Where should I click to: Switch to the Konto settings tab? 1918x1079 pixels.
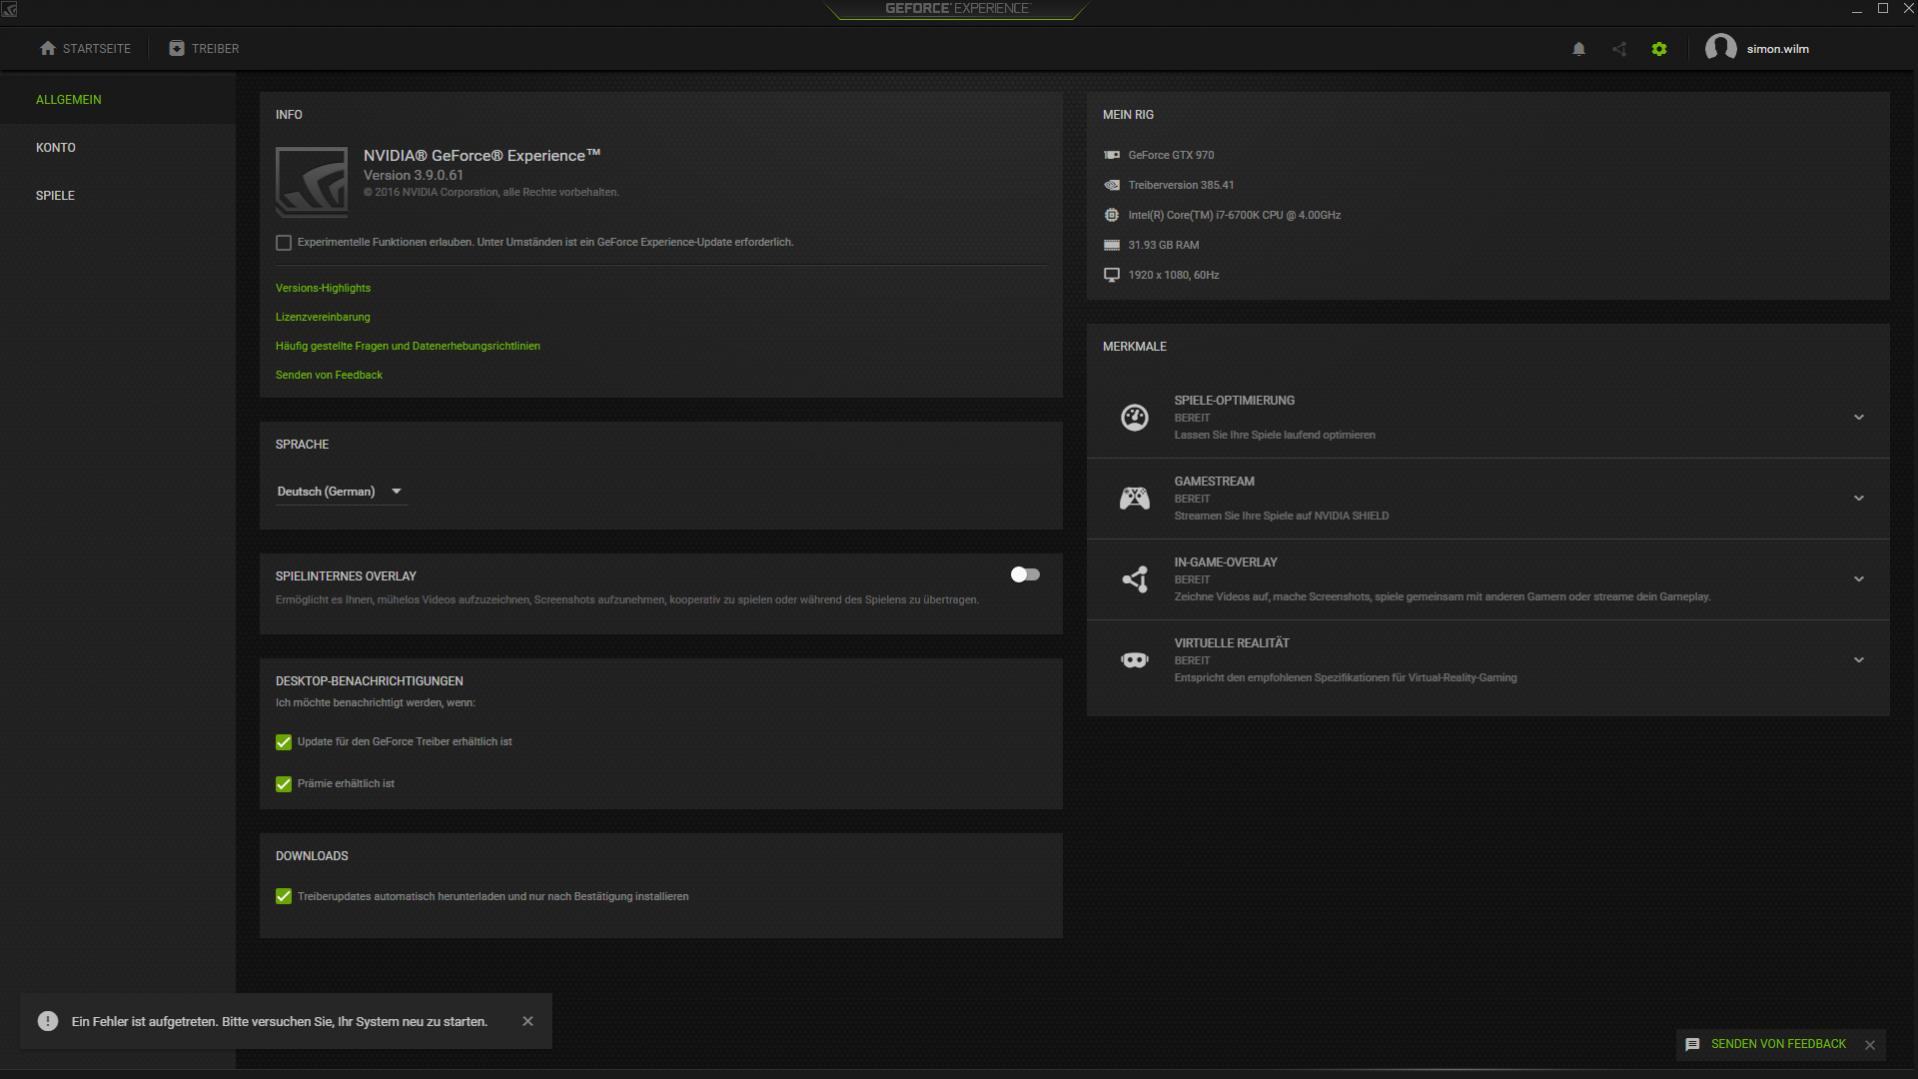pyautogui.click(x=118, y=148)
